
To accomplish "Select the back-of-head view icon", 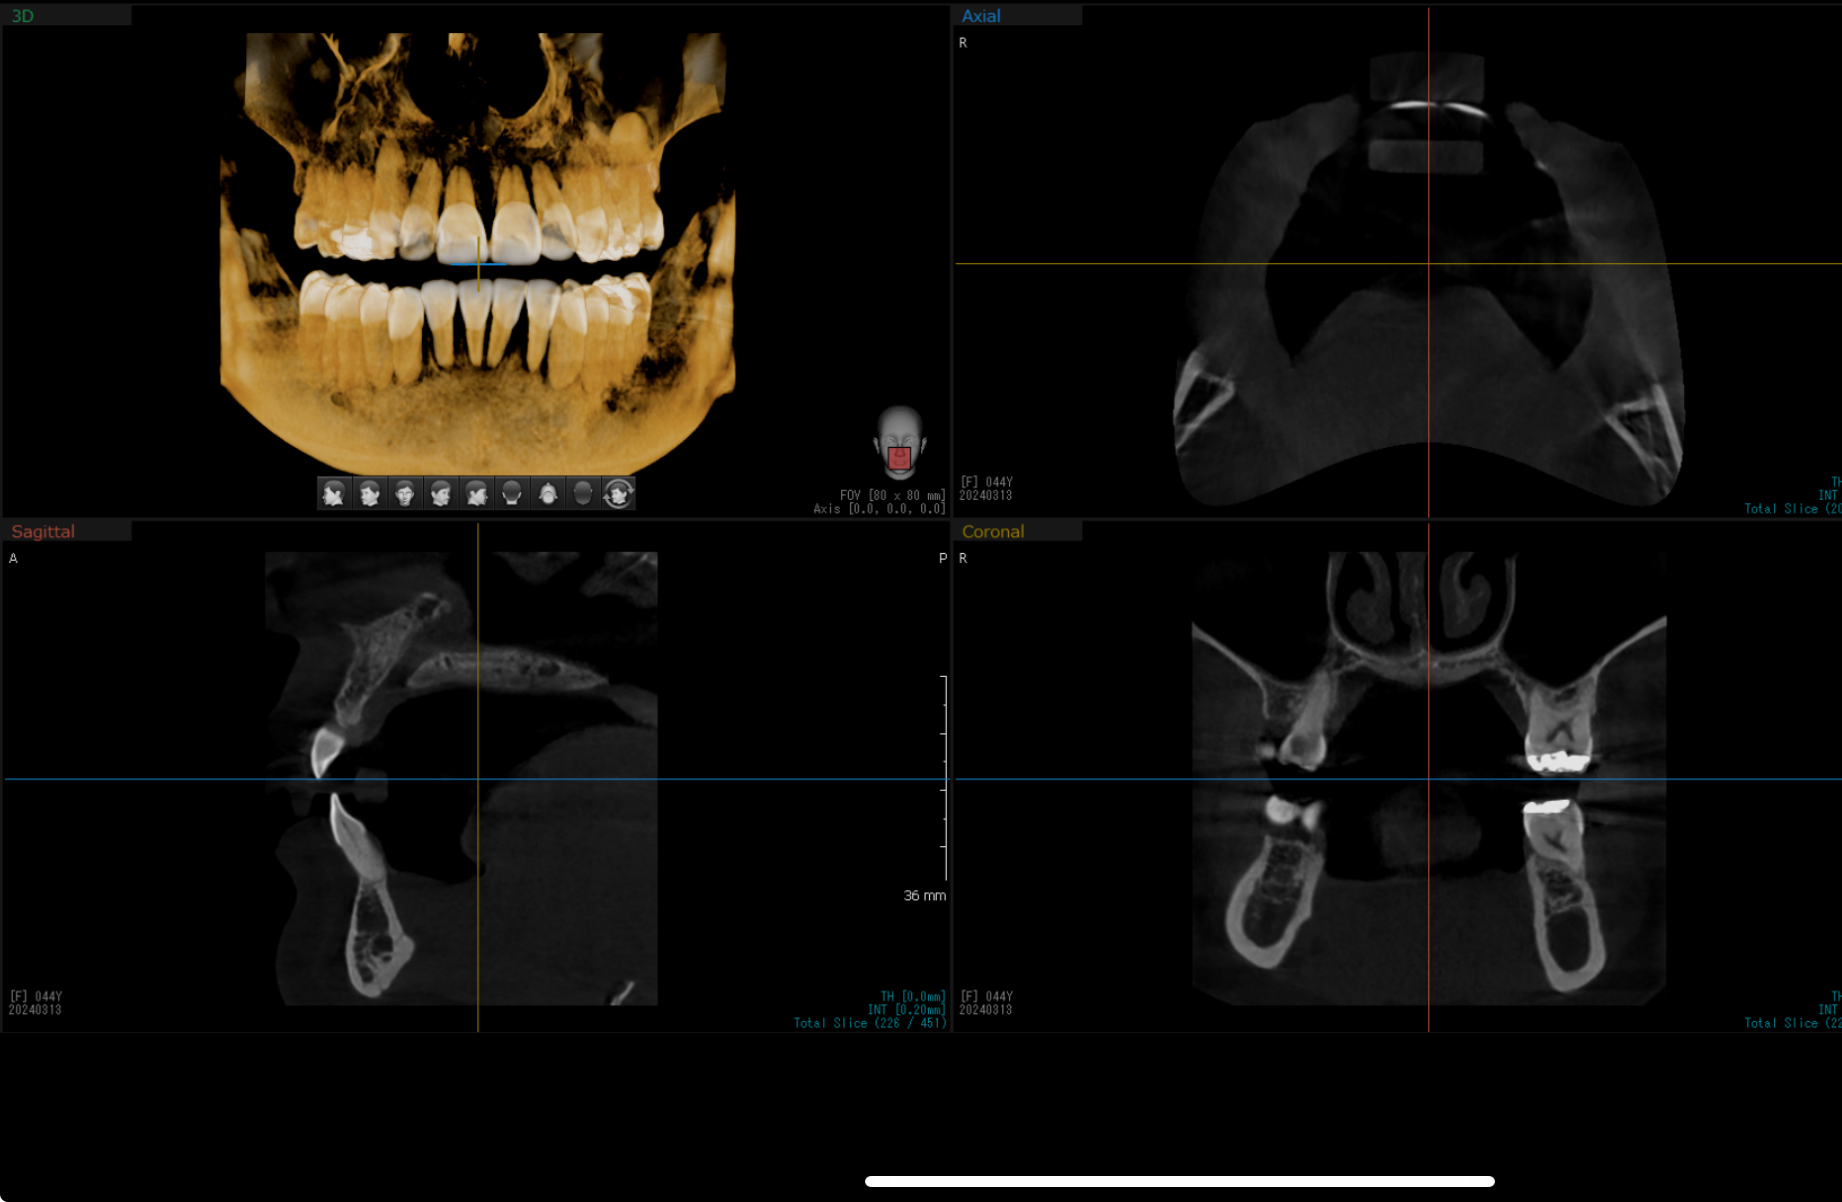I will [x=512, y=493].
